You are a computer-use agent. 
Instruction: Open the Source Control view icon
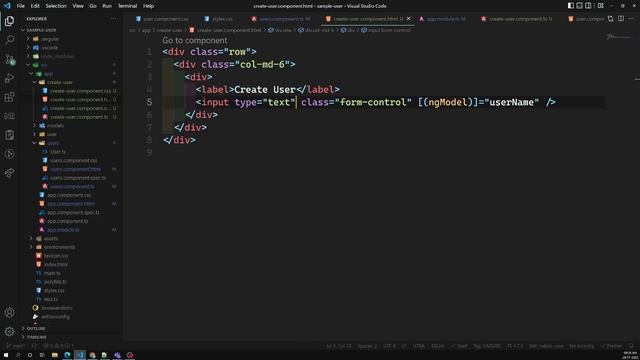click(x=9, y=60)
